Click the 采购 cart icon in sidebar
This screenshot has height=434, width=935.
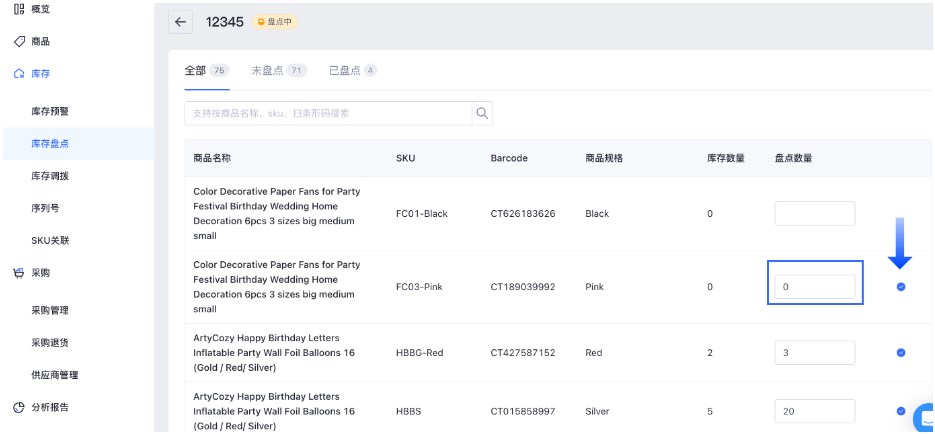tap(18, 273)
